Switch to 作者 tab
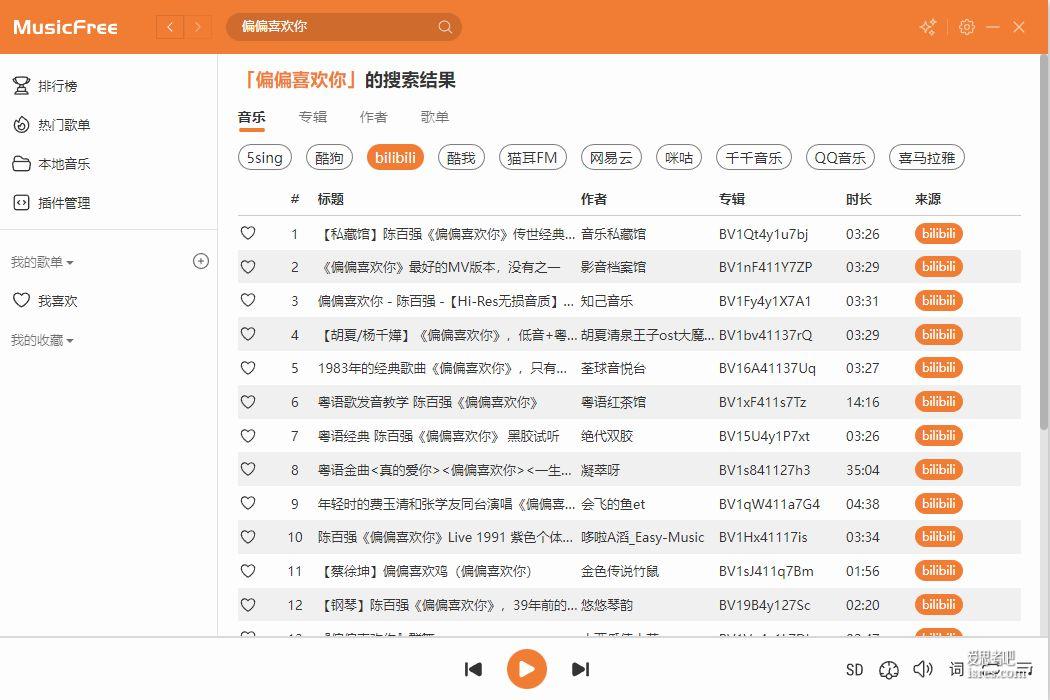 pos(374,117)
